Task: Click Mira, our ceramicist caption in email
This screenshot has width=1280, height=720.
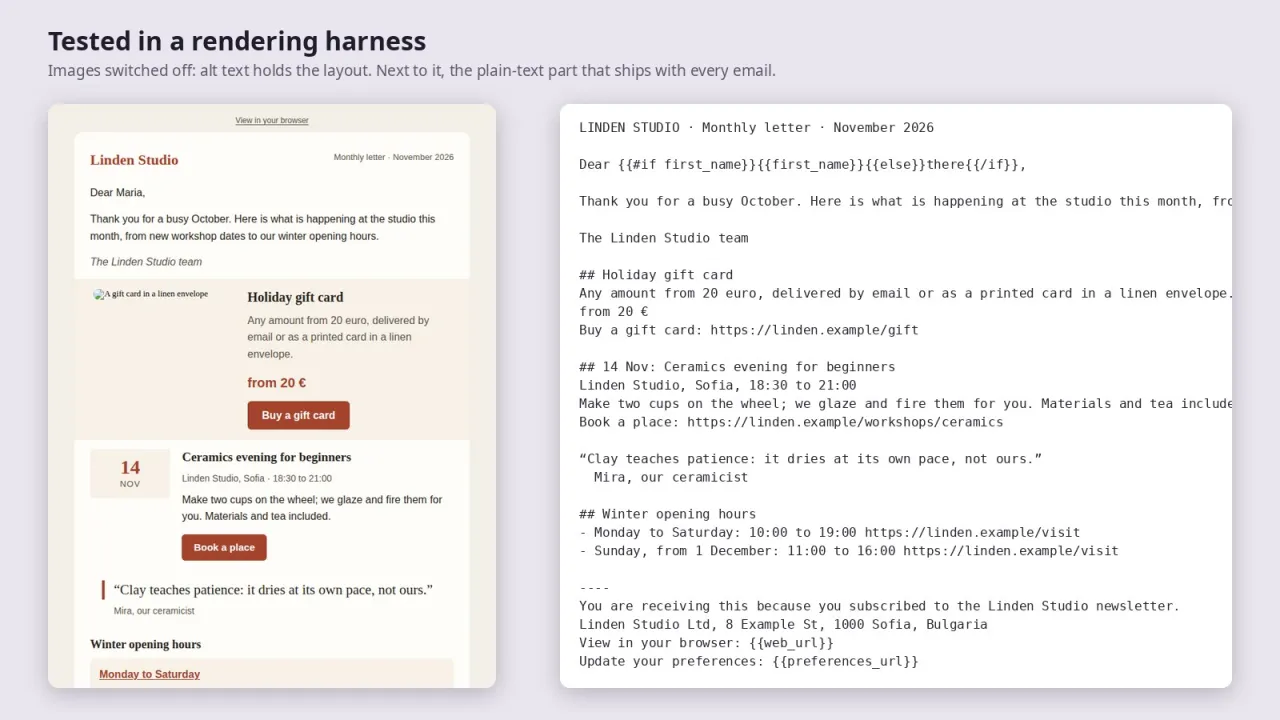Action: coord(154,611)
